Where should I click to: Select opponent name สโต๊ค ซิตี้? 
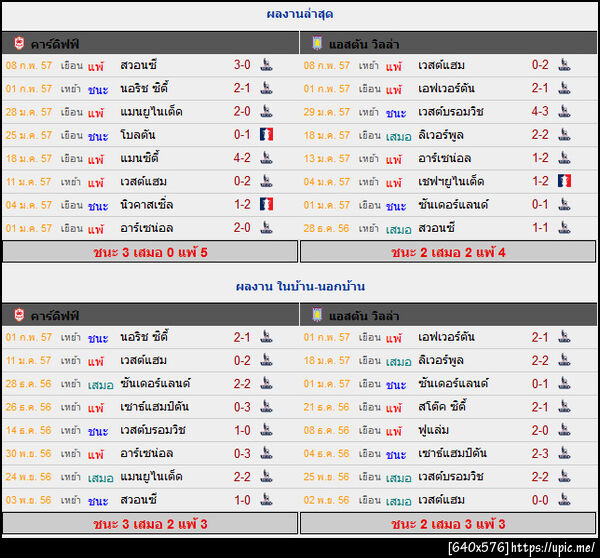(x=442, y=406)
